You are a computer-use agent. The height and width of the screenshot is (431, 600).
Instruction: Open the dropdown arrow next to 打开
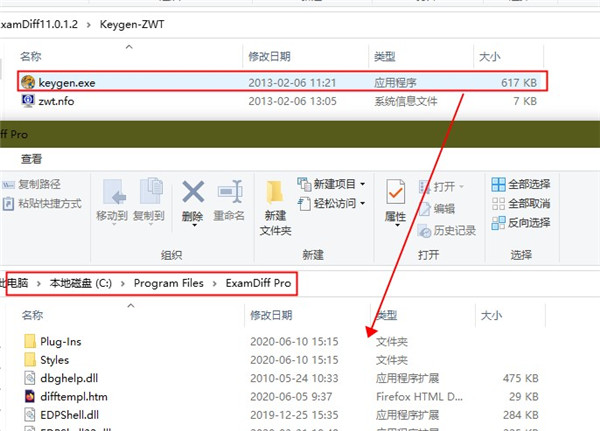pyautogui.click(x=461, y=187)
